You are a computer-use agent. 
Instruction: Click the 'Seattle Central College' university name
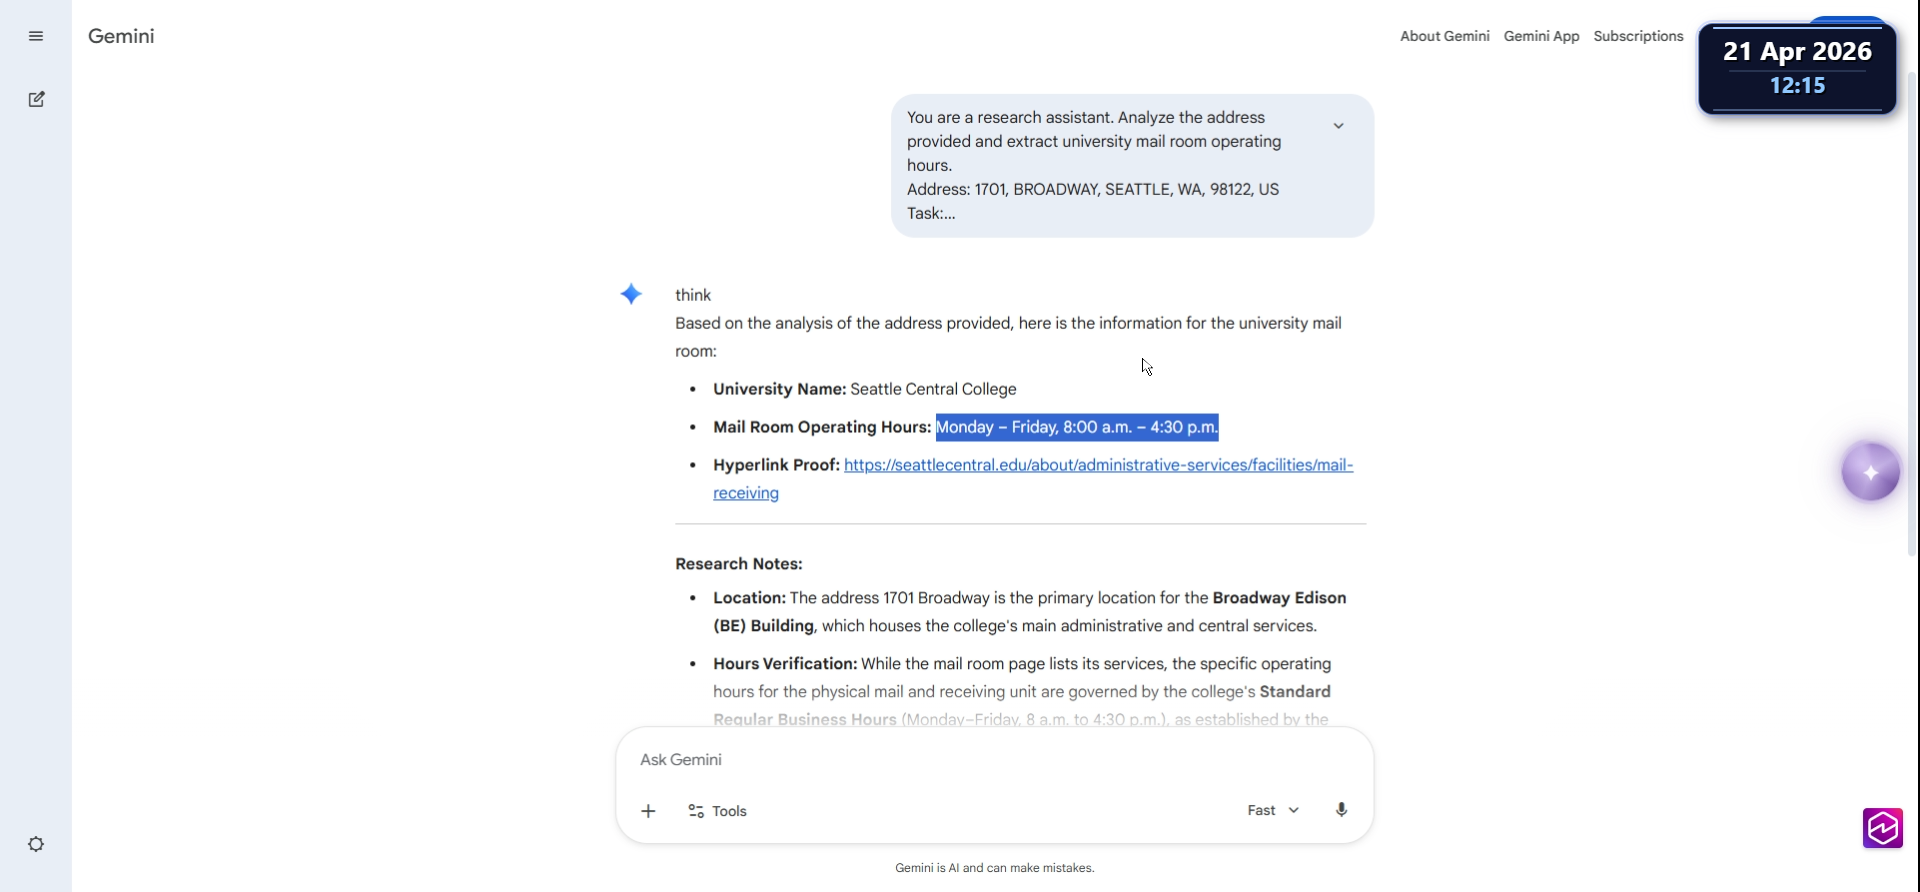(x=933, y=389)
